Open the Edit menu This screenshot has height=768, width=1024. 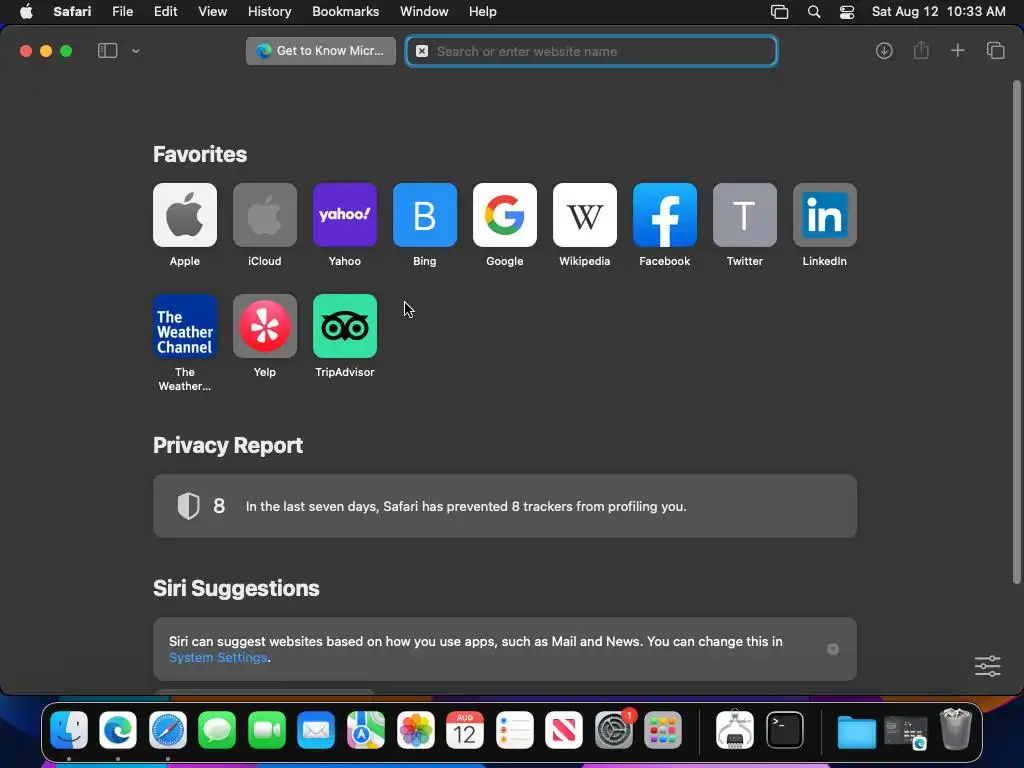coord(165,12)
